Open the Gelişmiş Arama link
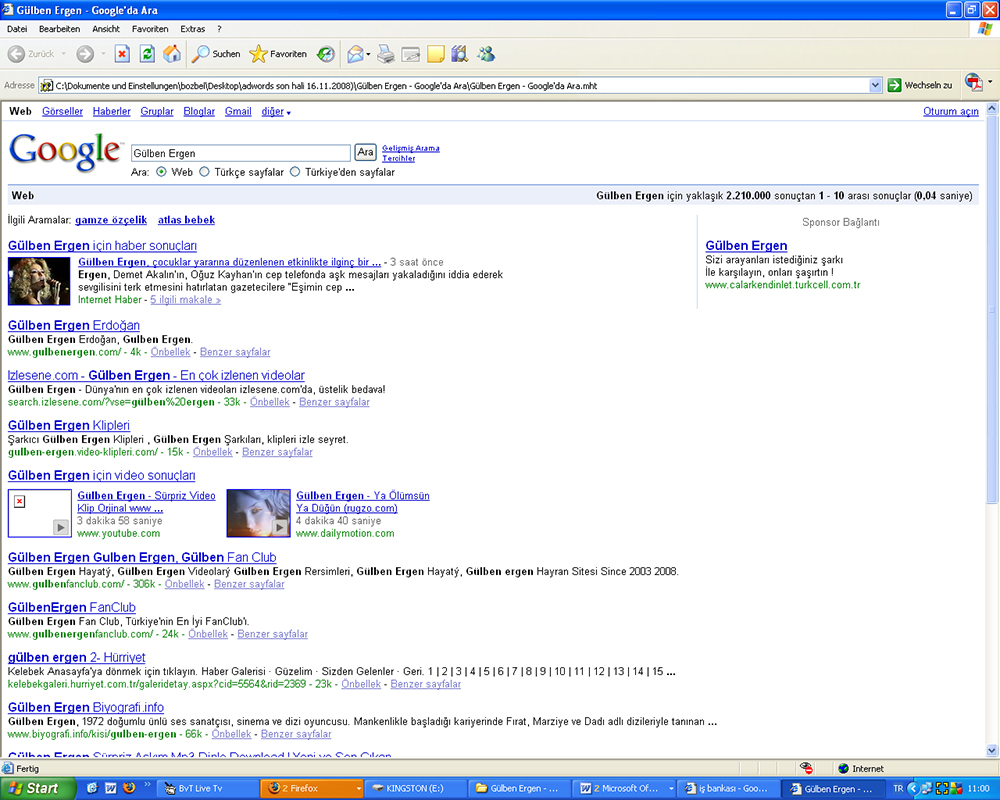 (411, 148)
